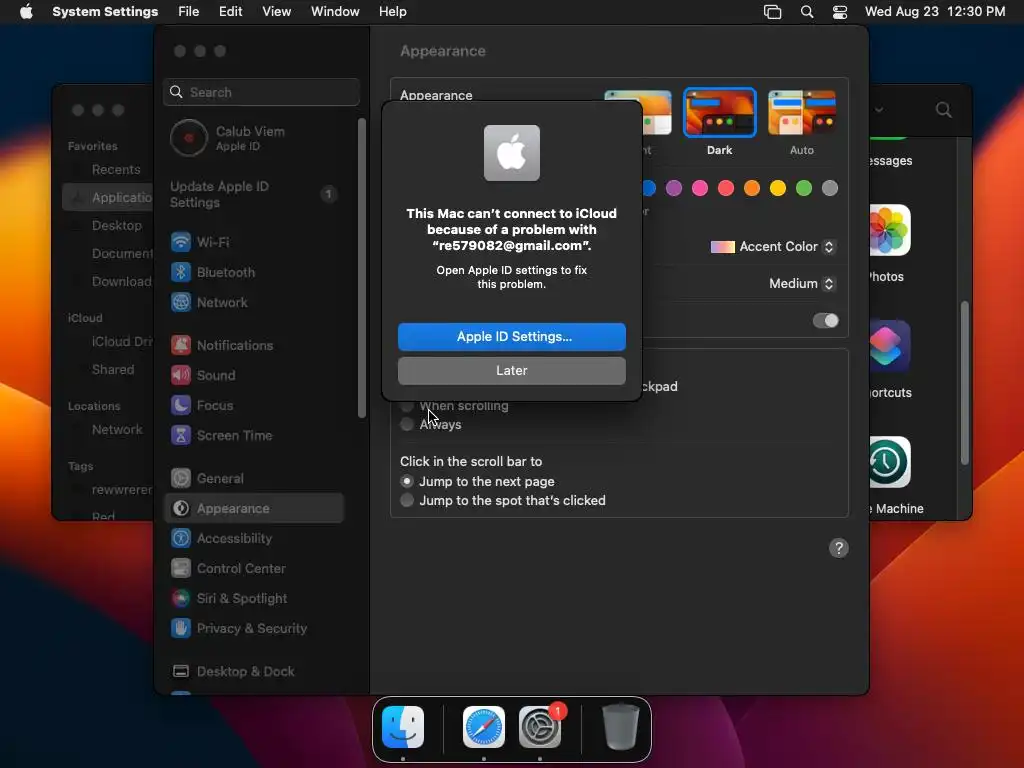Open Privacy & Security hand icon
This screenshot has height=768, width=1024.
point(181,629)
